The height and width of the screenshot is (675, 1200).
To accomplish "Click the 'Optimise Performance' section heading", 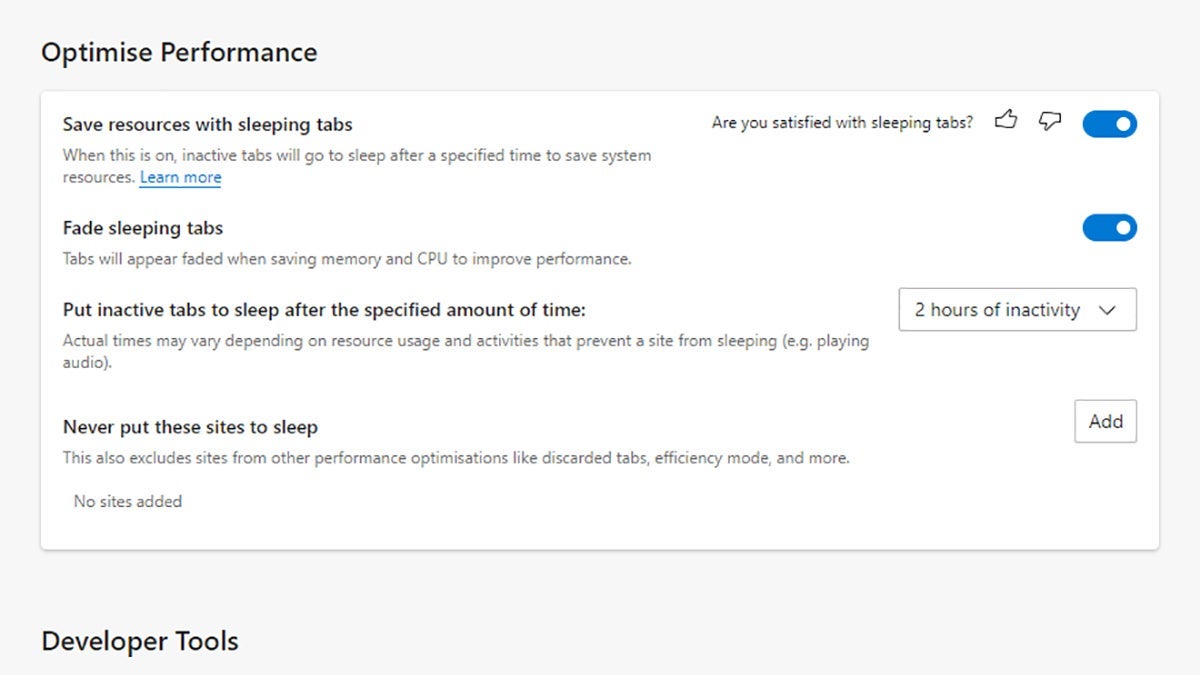I will pos(179,52).
